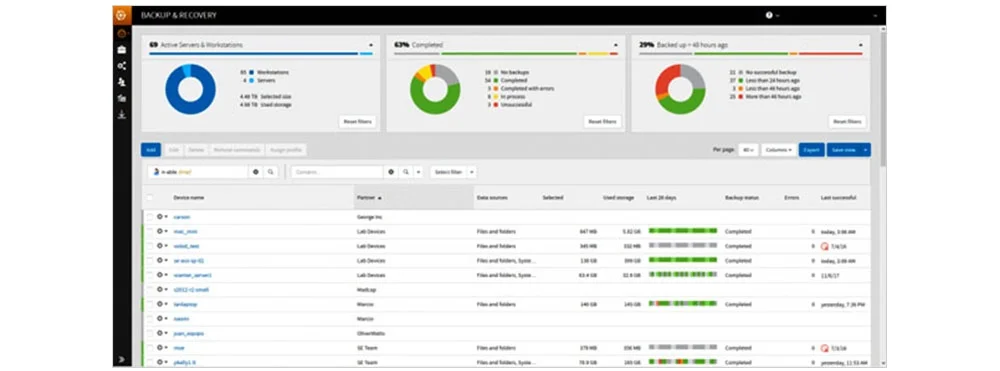
Task: Open the briefcase icon in the left sidebar
Action: point(122,50)
